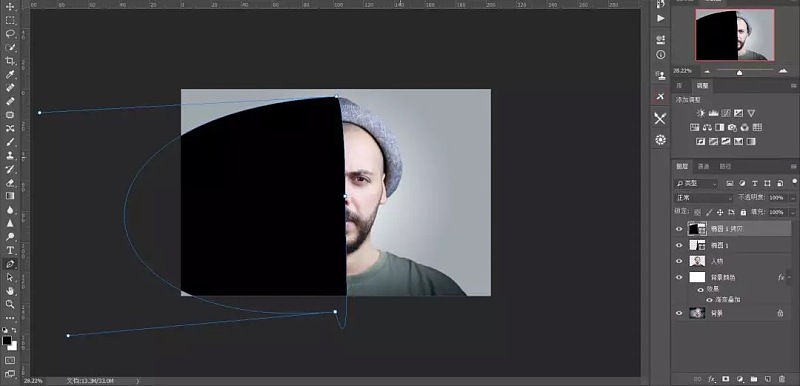800x386 pixels.
Task: Select the Lasso tool
Action: 10,34
